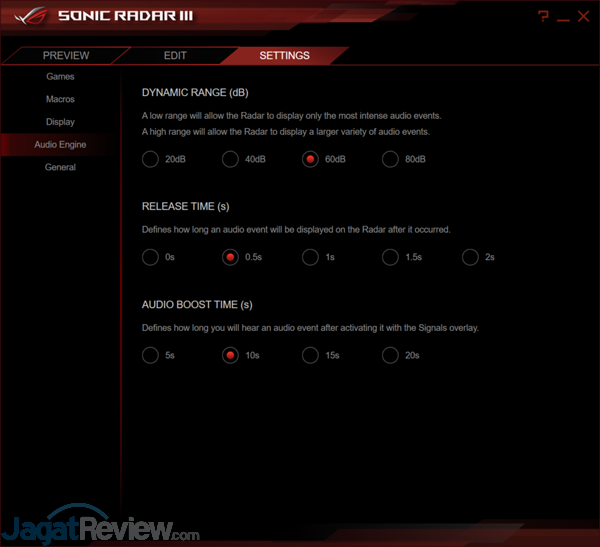Click the DYNAMIC RANGE (dB) heading
Viewport: 600px width, 547px height.
coord(195,93)
